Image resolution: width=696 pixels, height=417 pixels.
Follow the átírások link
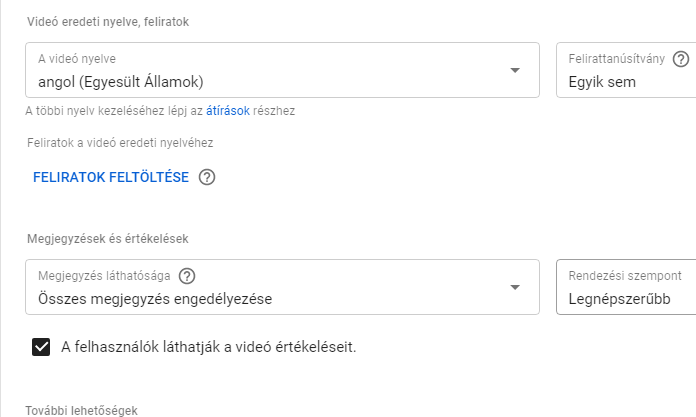[228, 111]
